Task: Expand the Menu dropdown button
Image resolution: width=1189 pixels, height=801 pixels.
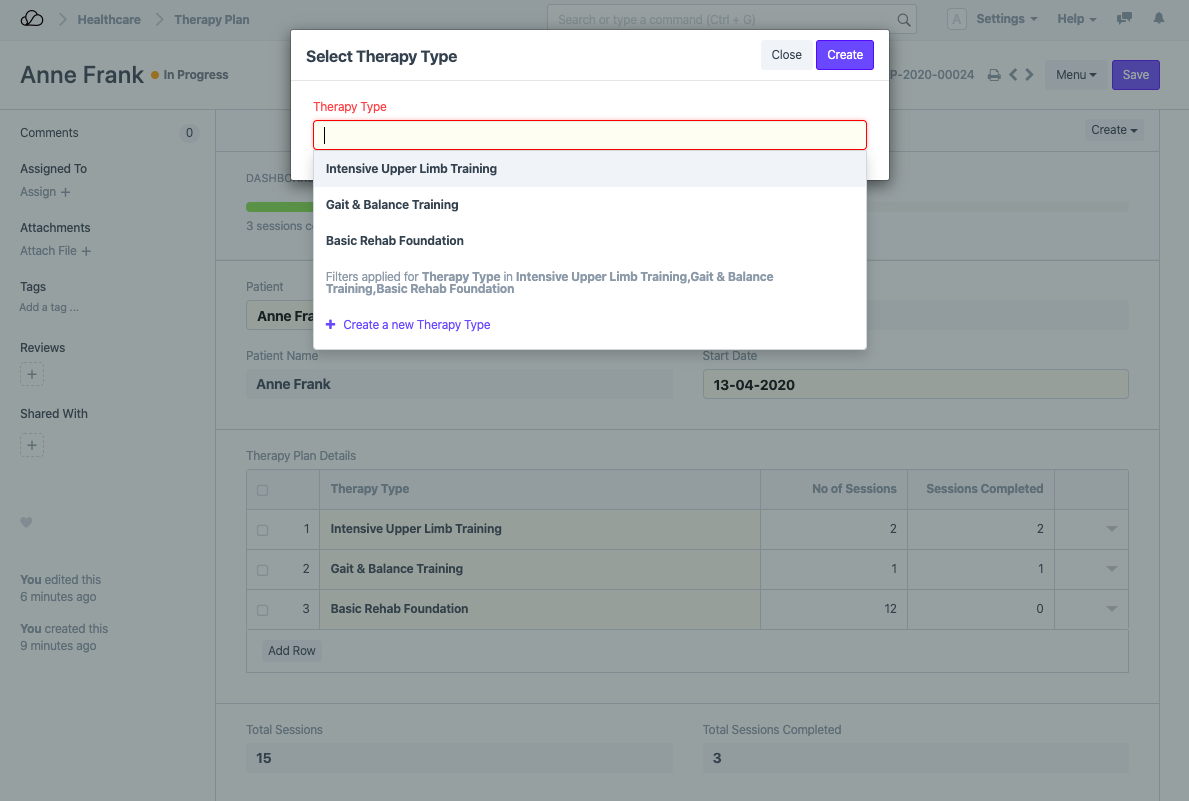Action: point(1075,75)
